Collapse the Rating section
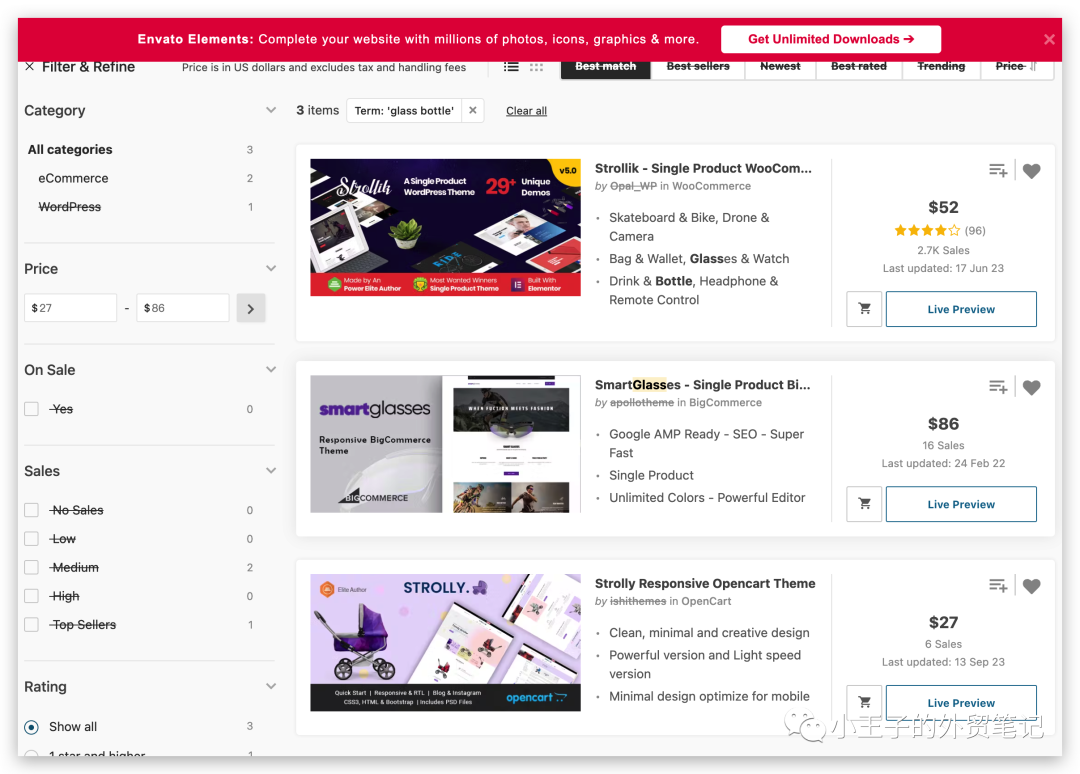Image resolution: width=1080 pixels, height=774 pixels. [x=271, y=687]
